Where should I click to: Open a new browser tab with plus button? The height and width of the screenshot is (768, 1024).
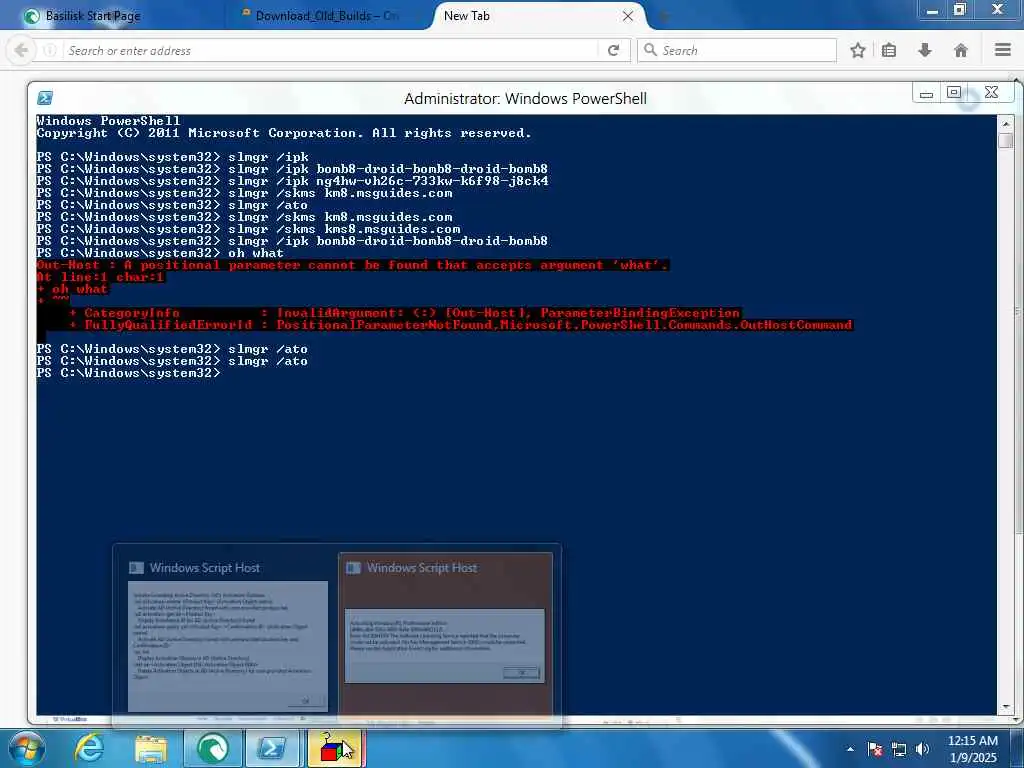coord(664,16)
